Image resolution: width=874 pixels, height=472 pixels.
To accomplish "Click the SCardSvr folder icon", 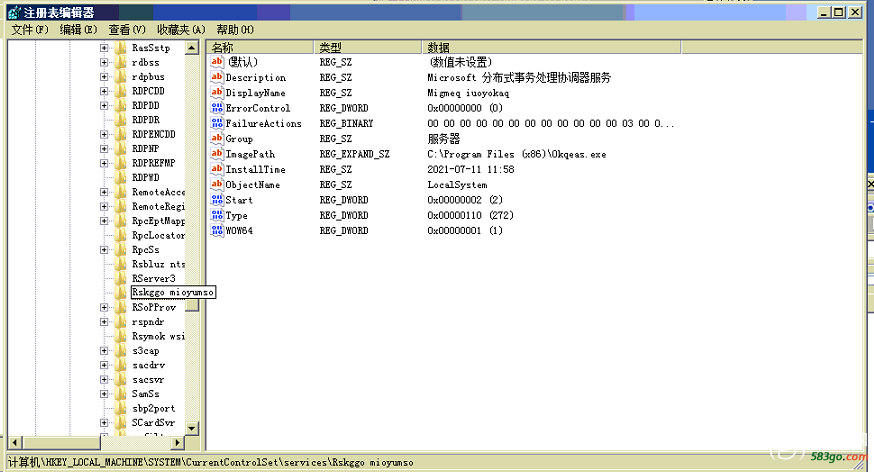I will [120, 423].
